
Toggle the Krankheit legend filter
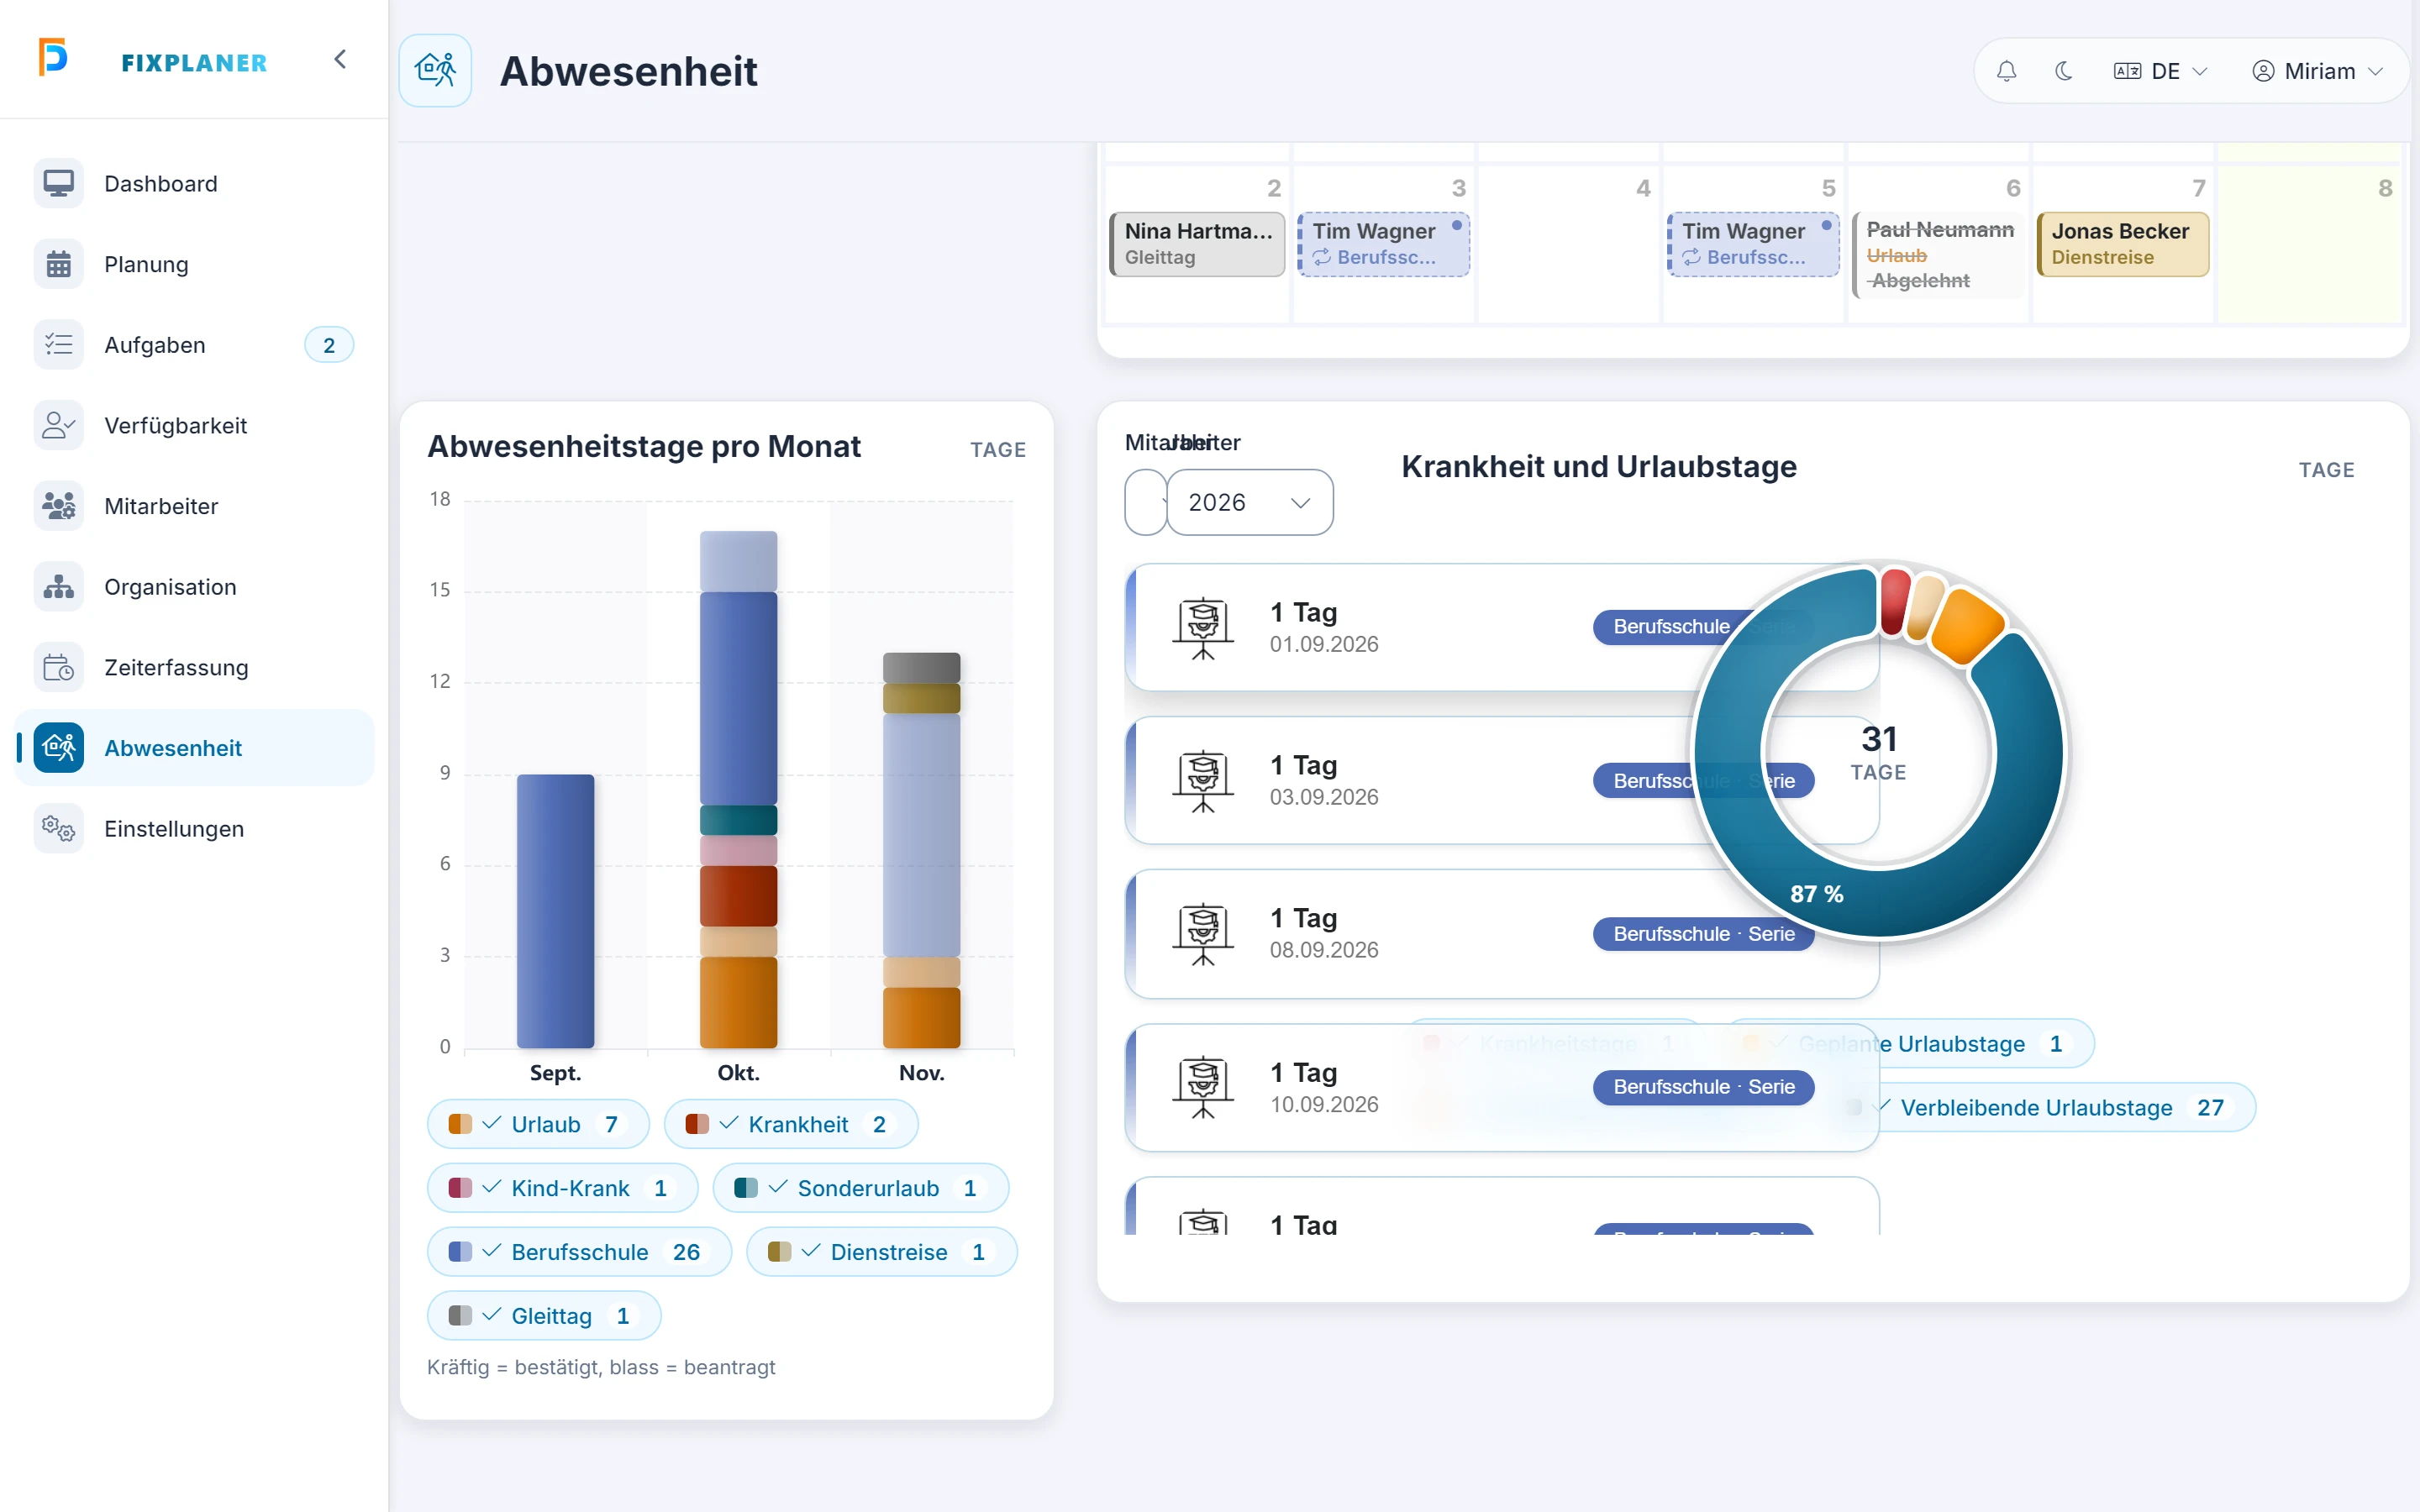point(790,1124)
